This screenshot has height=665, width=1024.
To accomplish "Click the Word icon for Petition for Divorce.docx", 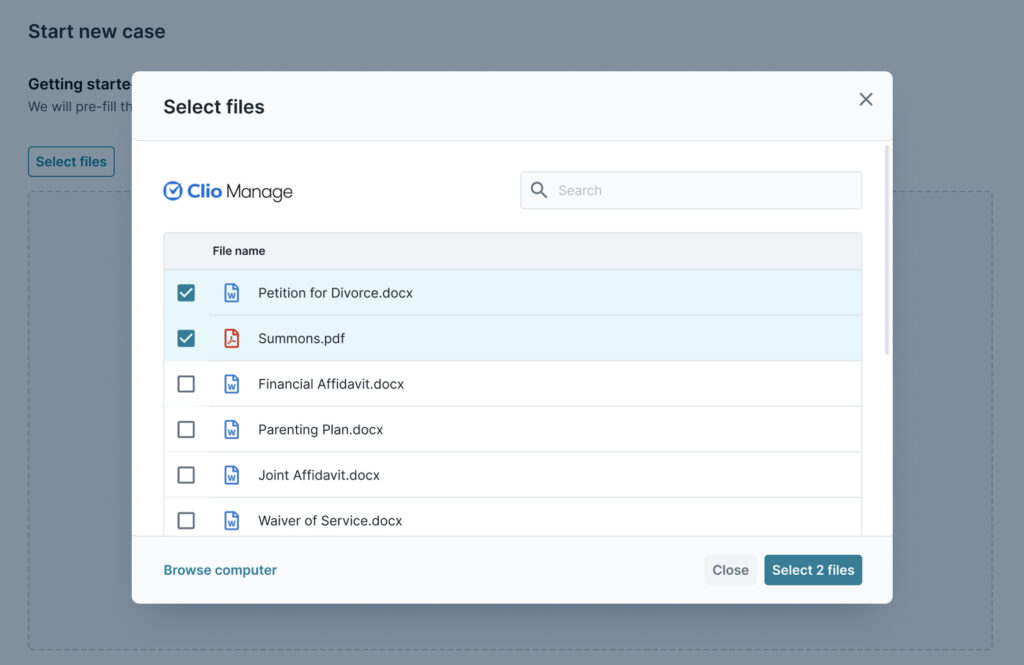I will [231, 293].
